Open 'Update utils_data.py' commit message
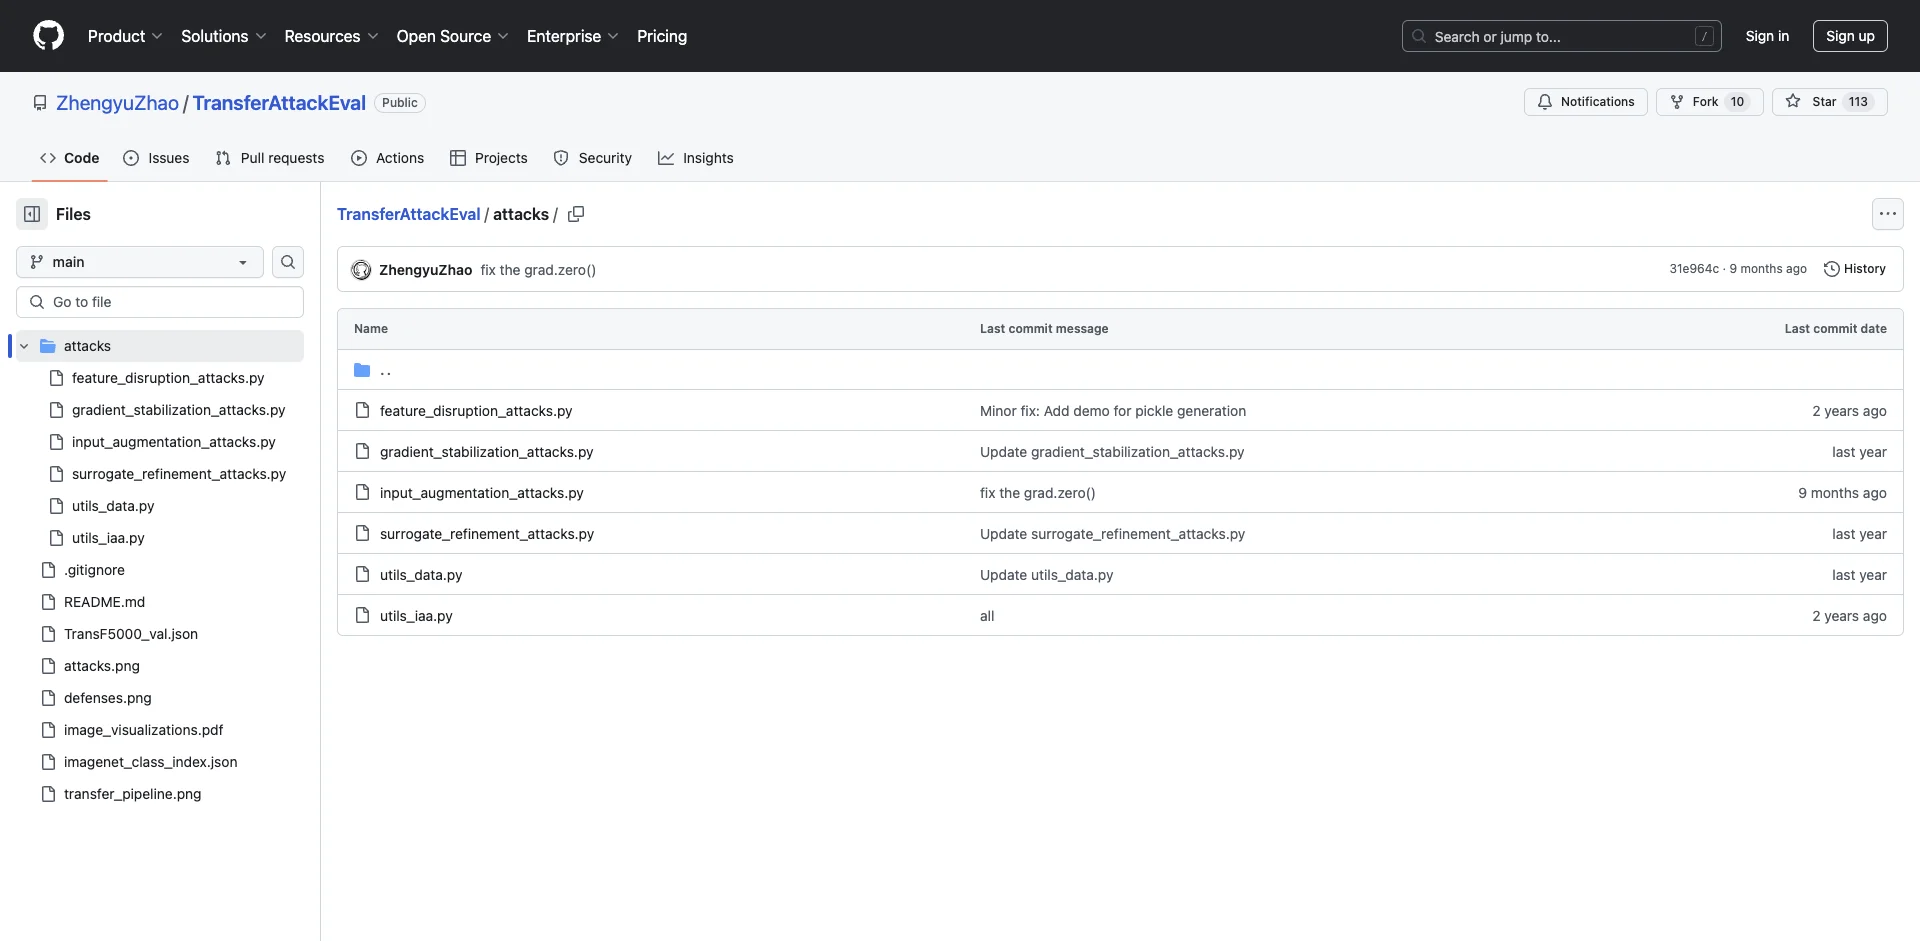The height and width of the screenshot is (941, 1920). point(1046,575)
